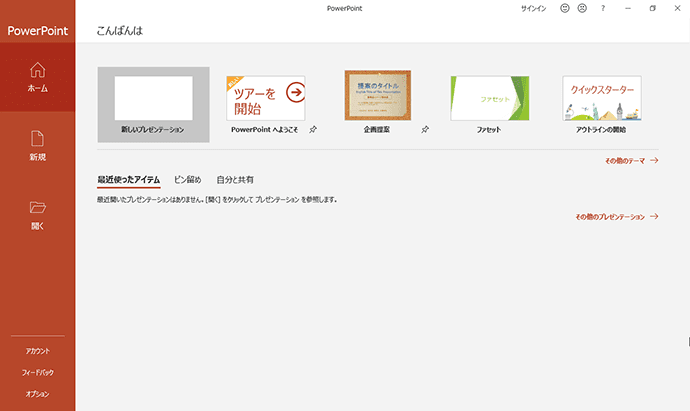Open the その他のテーマ link
This screenshot has width=690, height=411.
click(x=625, y=161)
